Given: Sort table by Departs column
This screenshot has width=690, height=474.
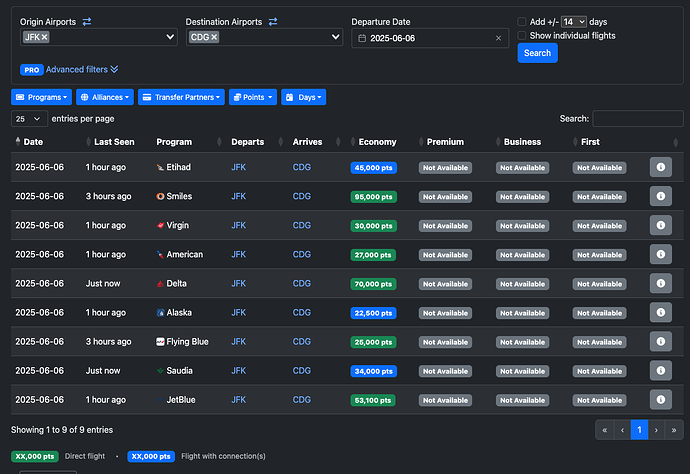Looking at the screenshot, I should tap(248, 142).
